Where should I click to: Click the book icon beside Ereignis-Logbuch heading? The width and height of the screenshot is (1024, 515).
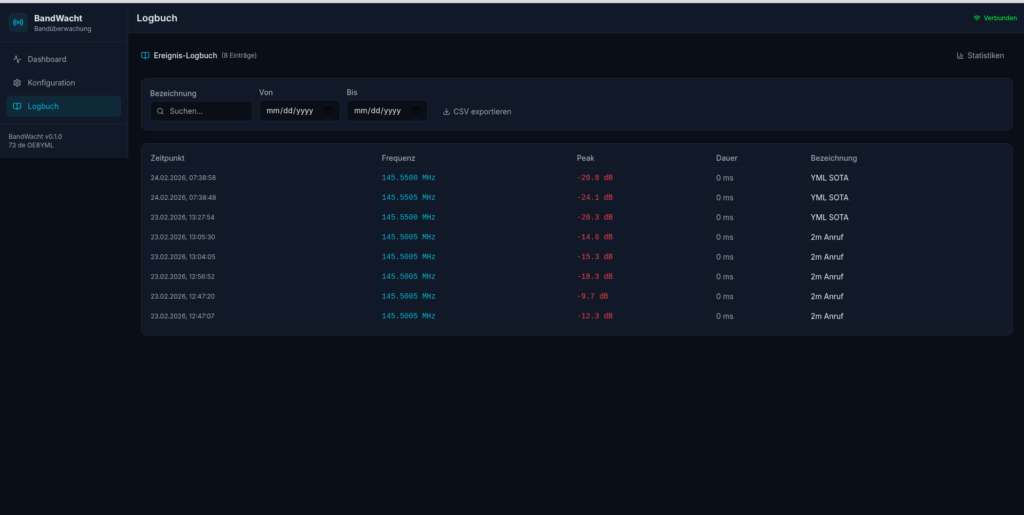coord(146,55)
